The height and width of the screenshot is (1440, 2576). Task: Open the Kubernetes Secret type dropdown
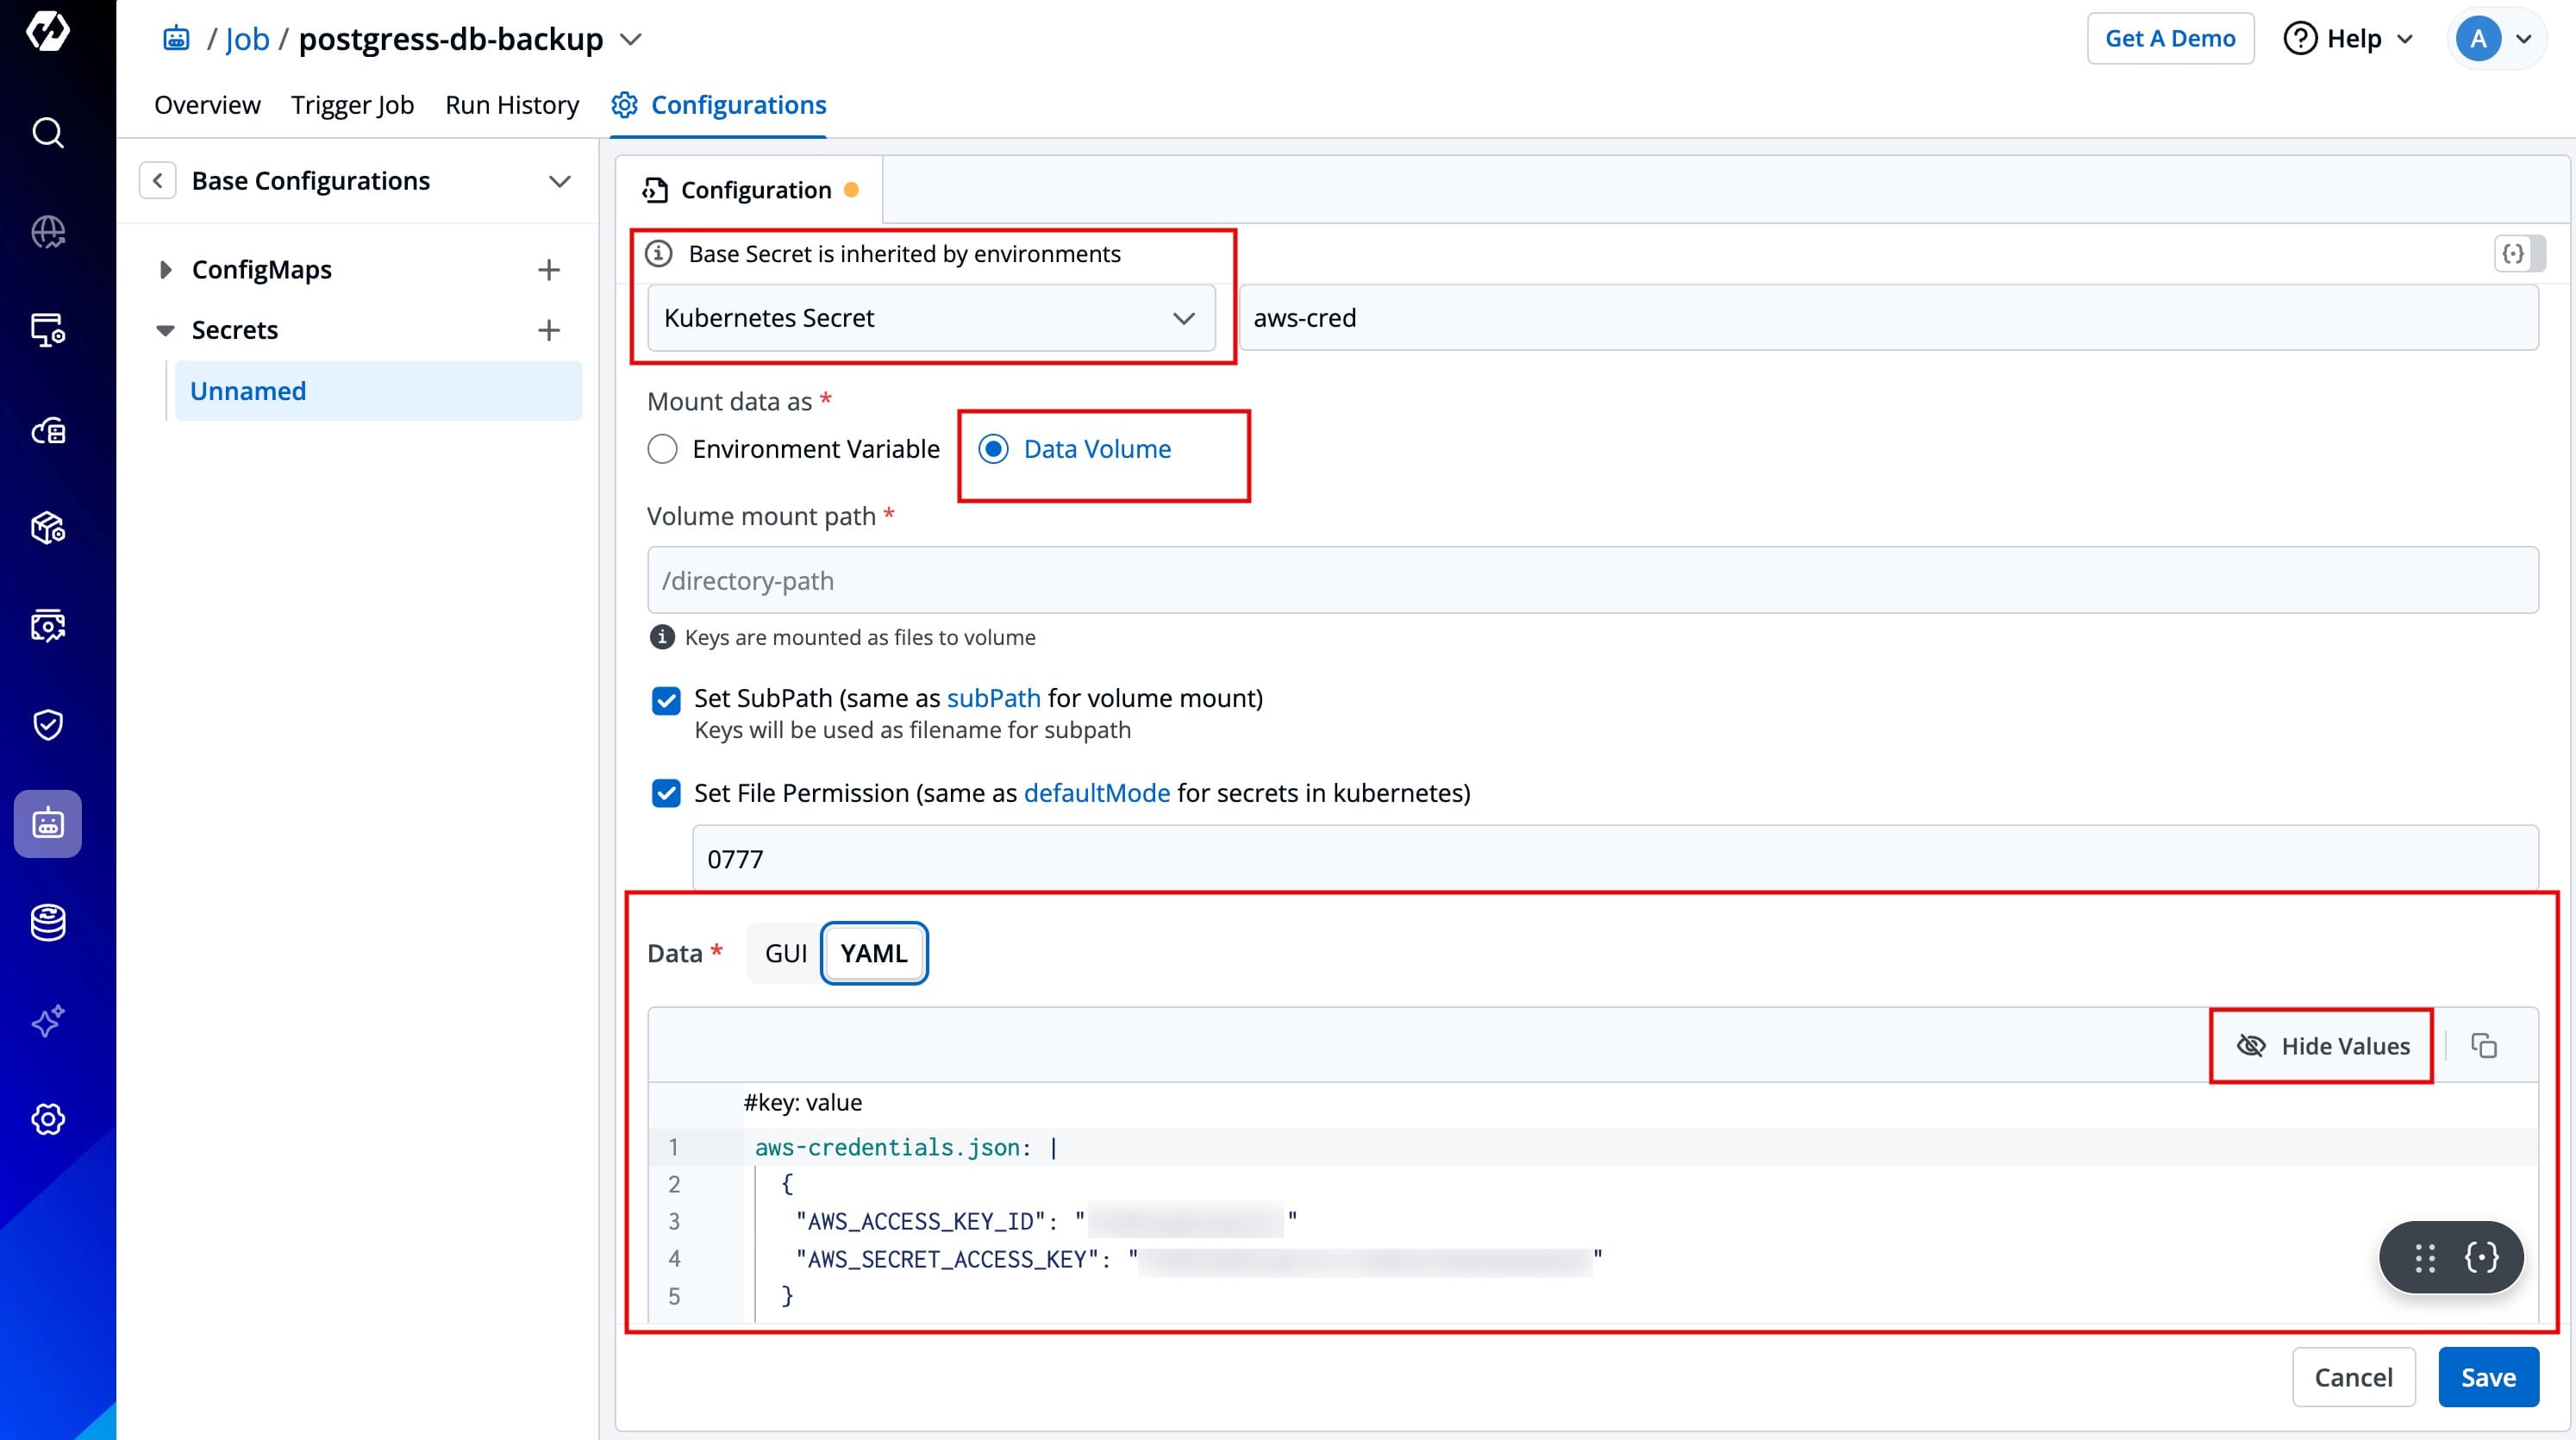(930, 318)
